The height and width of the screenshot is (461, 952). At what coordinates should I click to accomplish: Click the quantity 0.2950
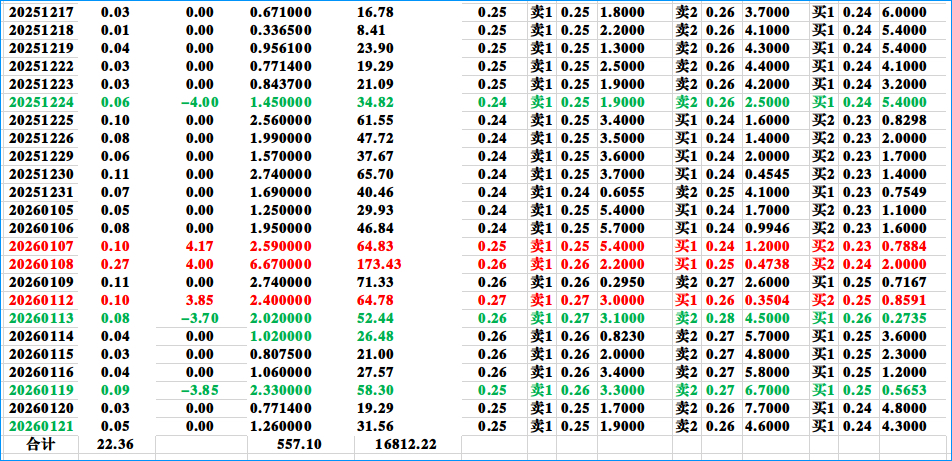coord(624,282)
